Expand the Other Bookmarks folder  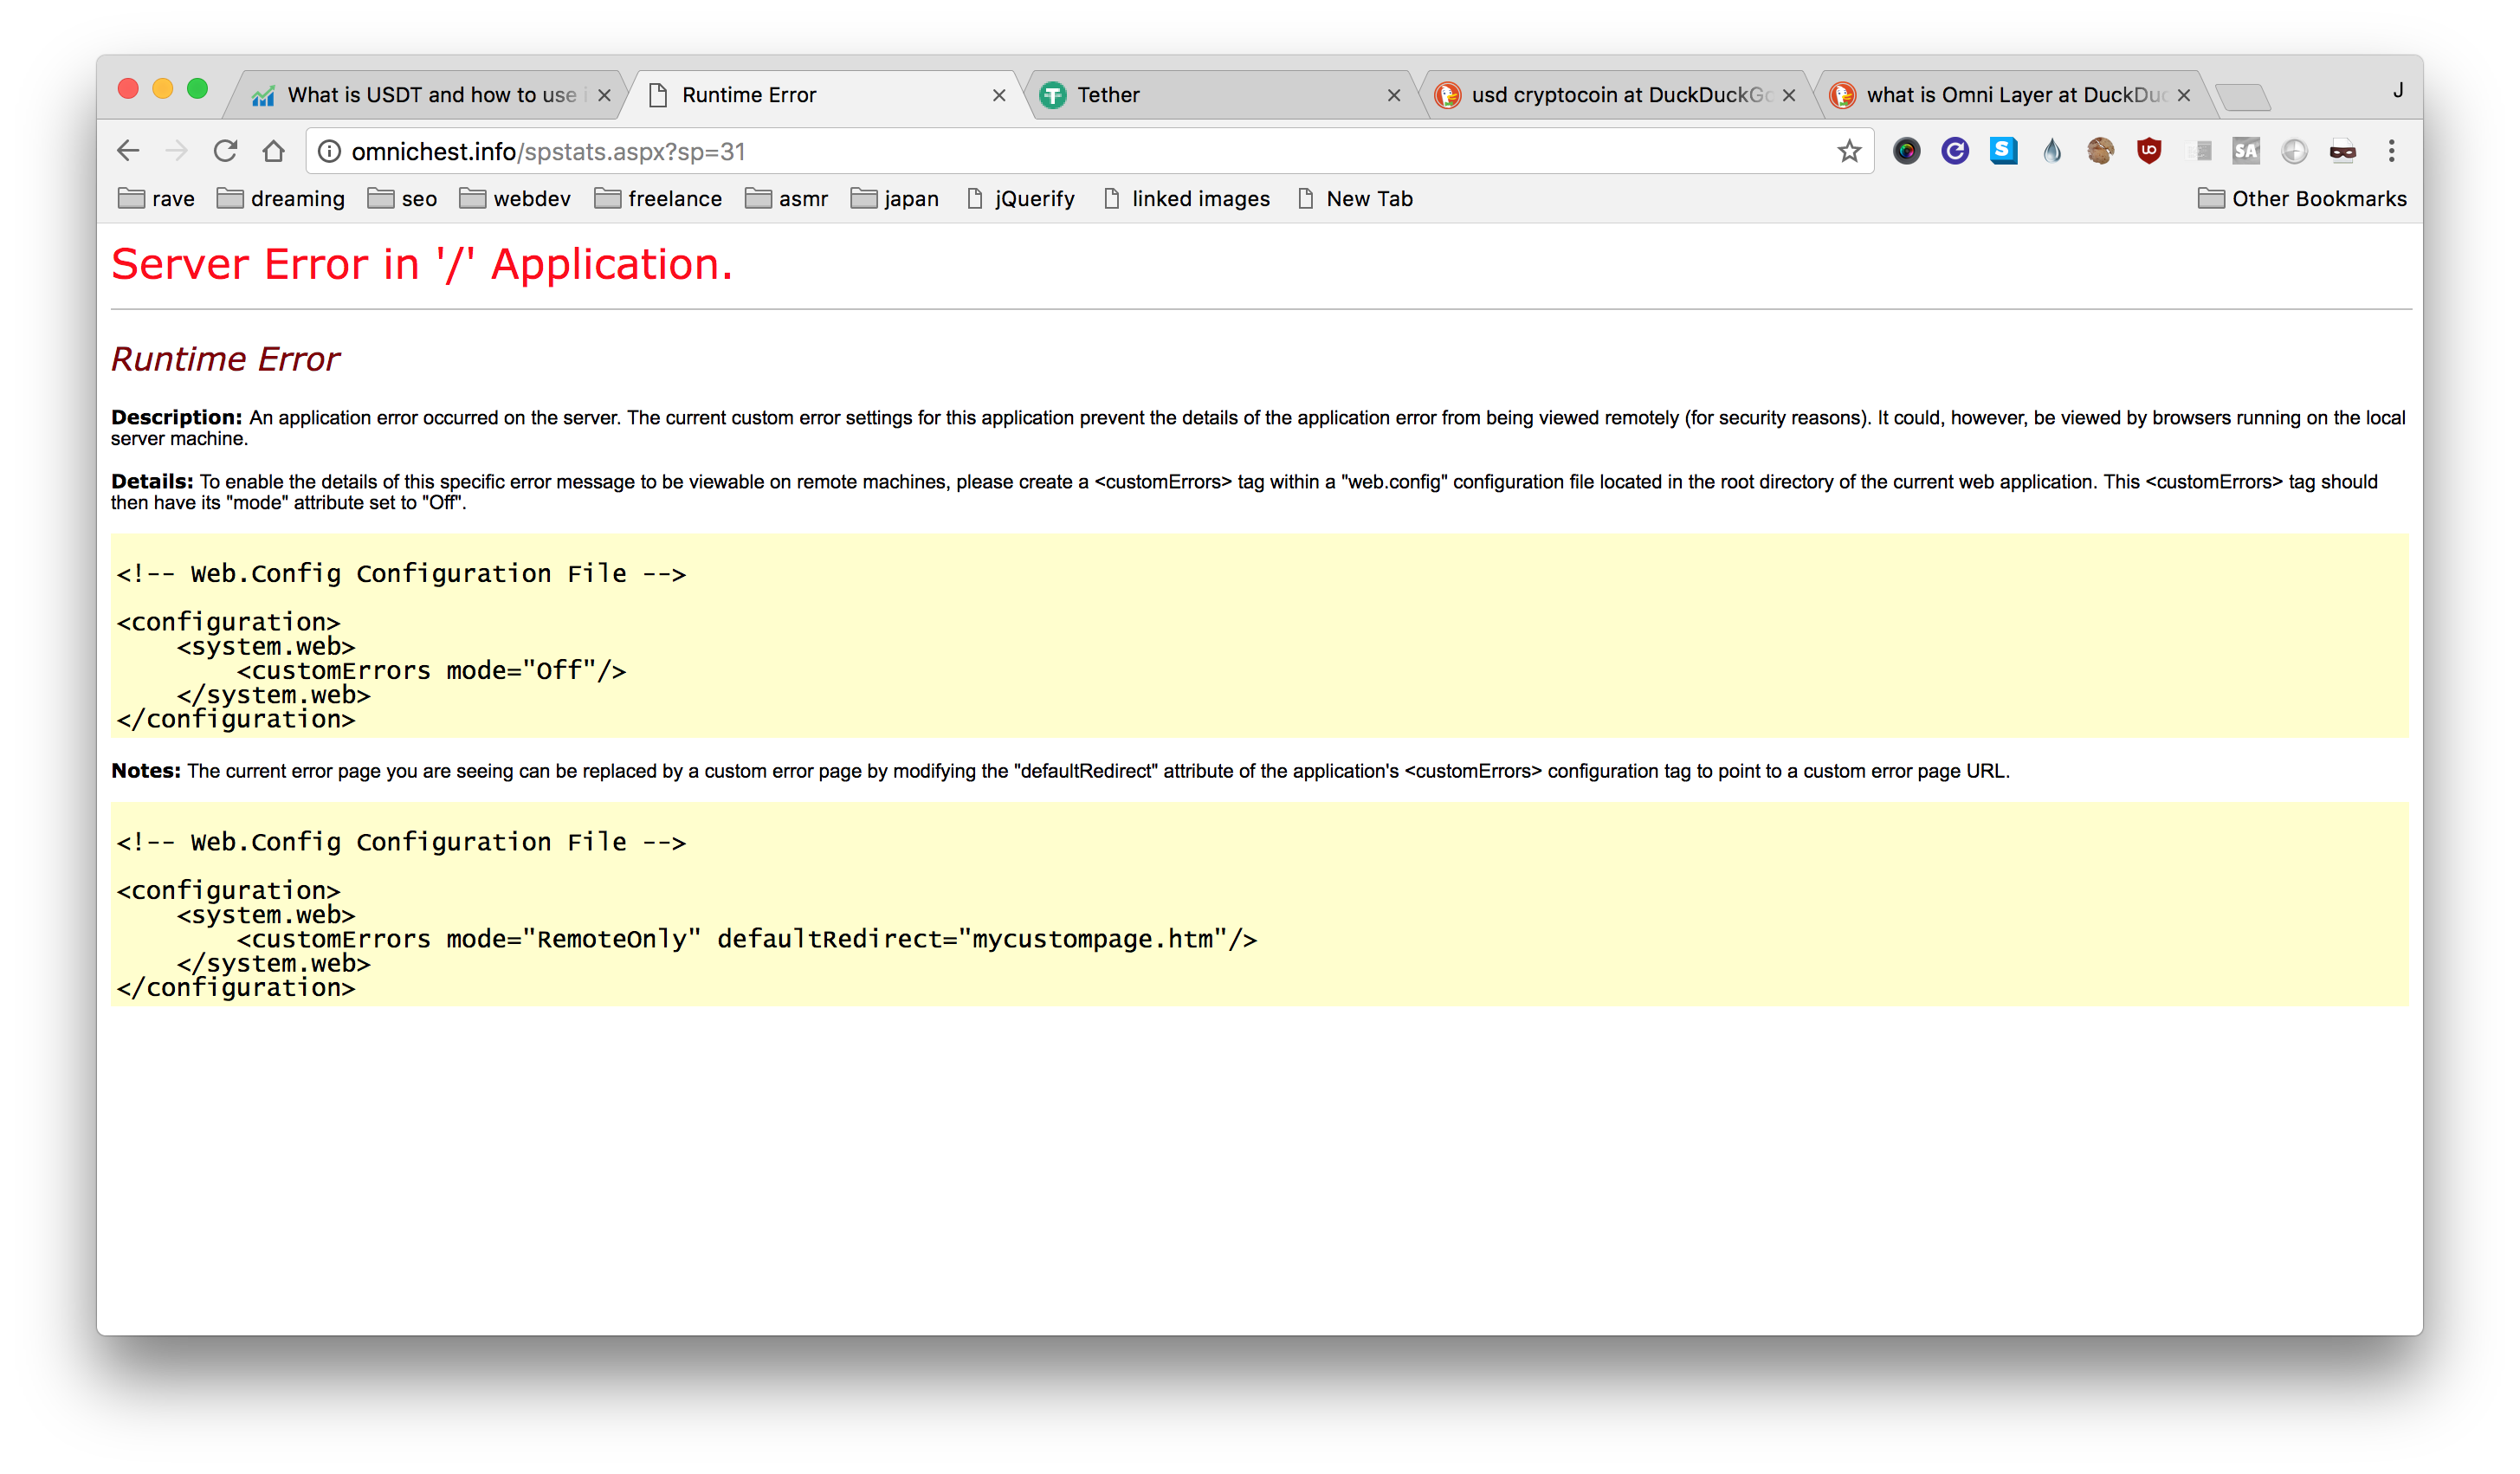2301,199
